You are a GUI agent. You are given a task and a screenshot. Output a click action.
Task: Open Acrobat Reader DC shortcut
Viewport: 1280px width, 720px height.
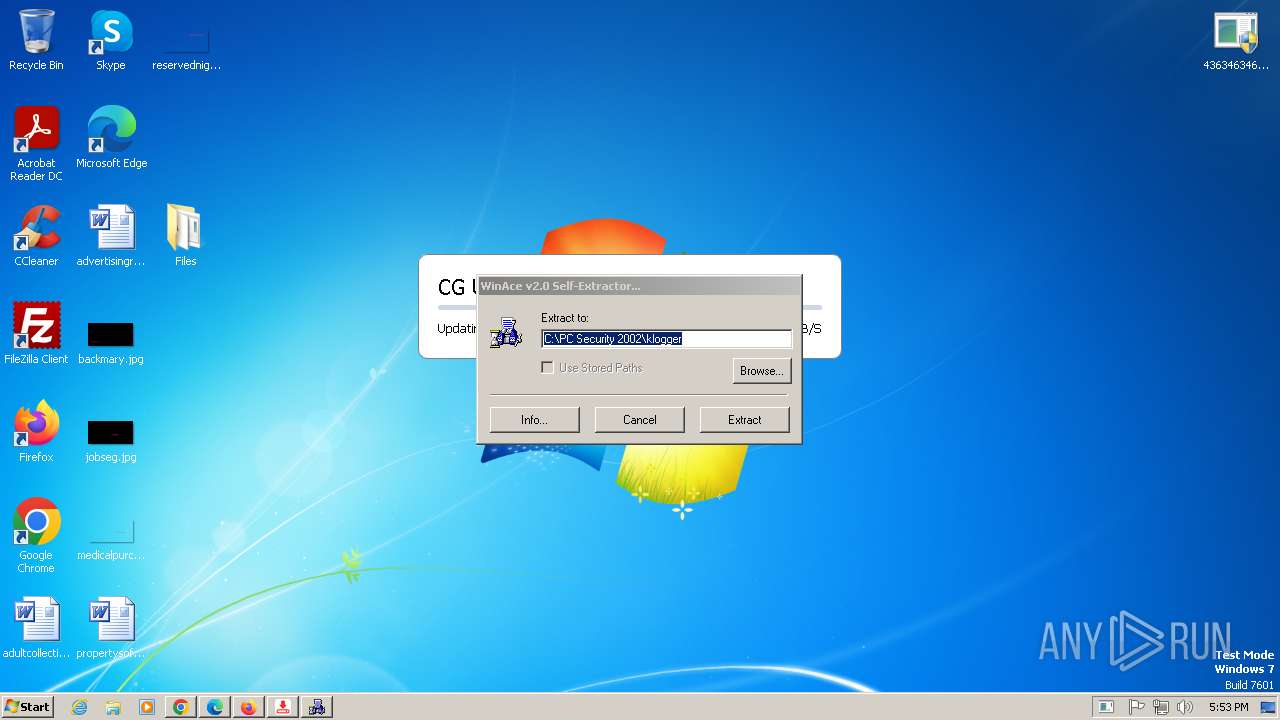coord(36,143)
